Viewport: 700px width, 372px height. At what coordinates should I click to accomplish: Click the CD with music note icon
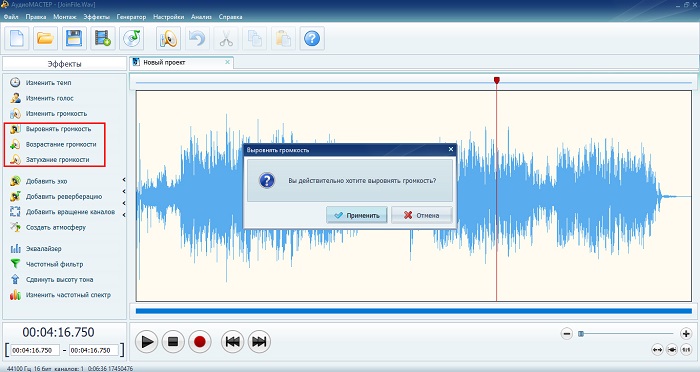(132, 38)
